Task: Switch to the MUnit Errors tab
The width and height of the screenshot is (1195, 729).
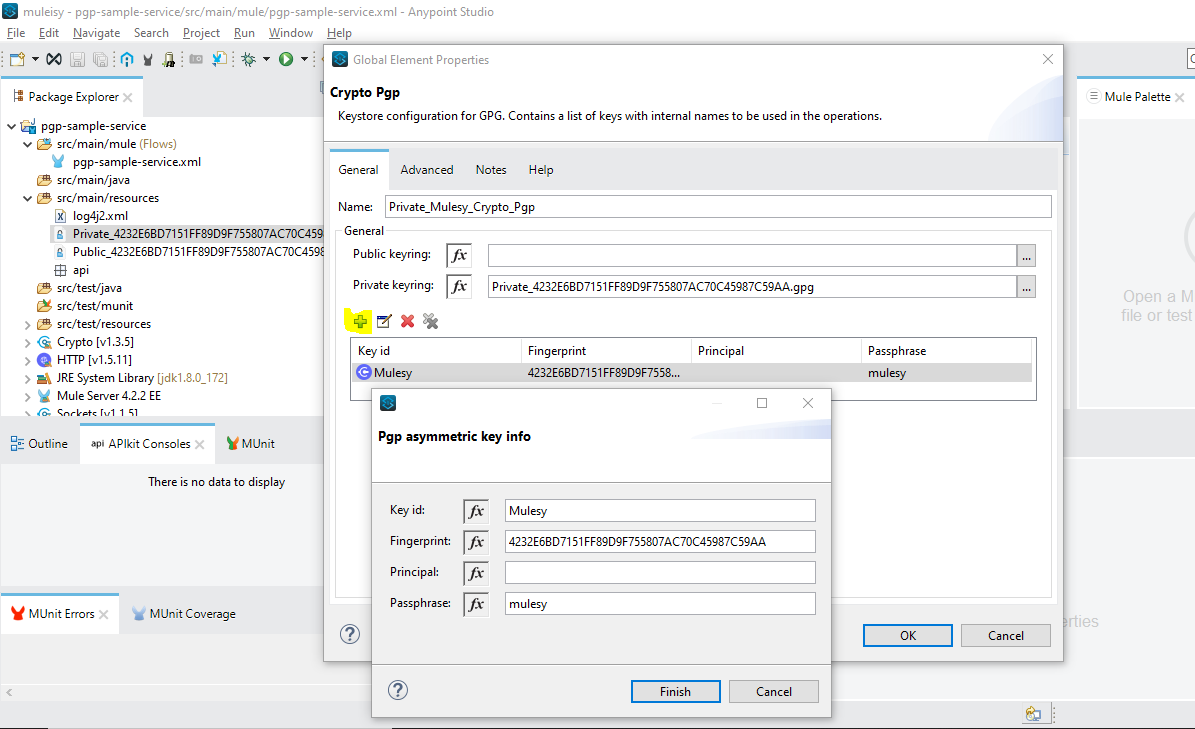Action: coord(60,614)
